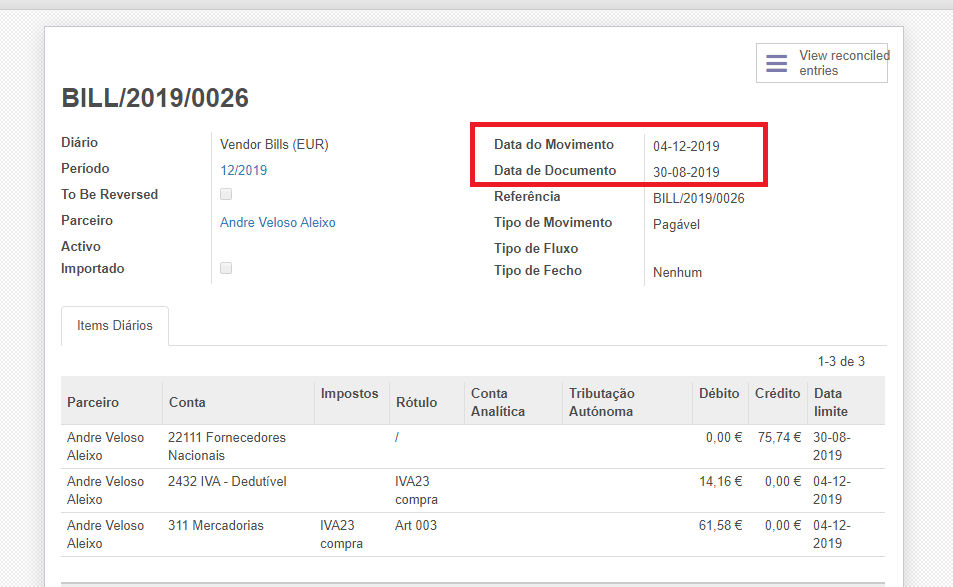
Task: Open partner link Andre Veloso Aleixo
Action: 277,222
